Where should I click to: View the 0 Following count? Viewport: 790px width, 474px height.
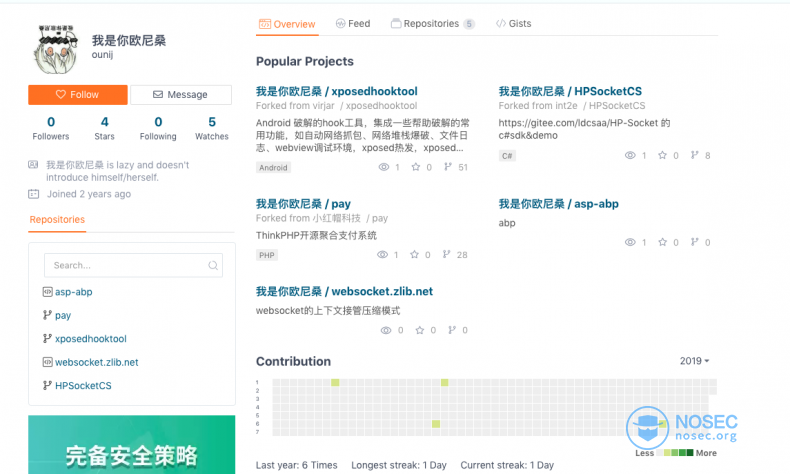(x=158, y=128)
